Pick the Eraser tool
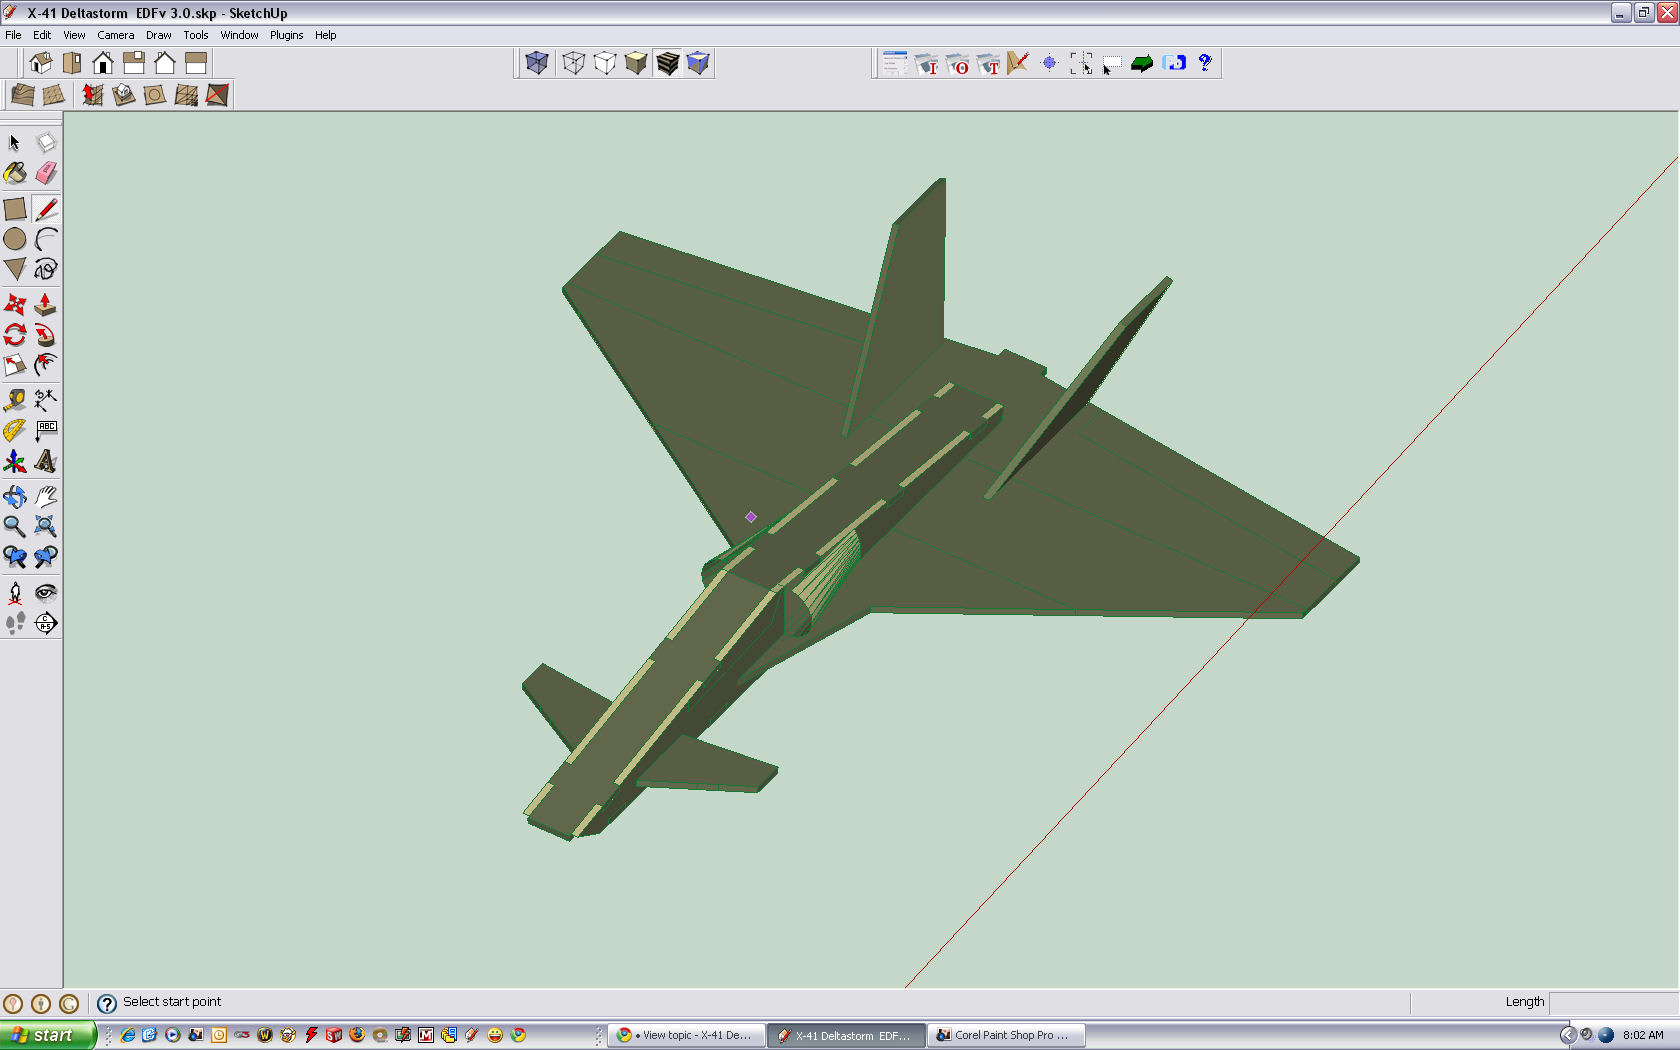The image size is (1680, 1050). (x=46, y=174)
